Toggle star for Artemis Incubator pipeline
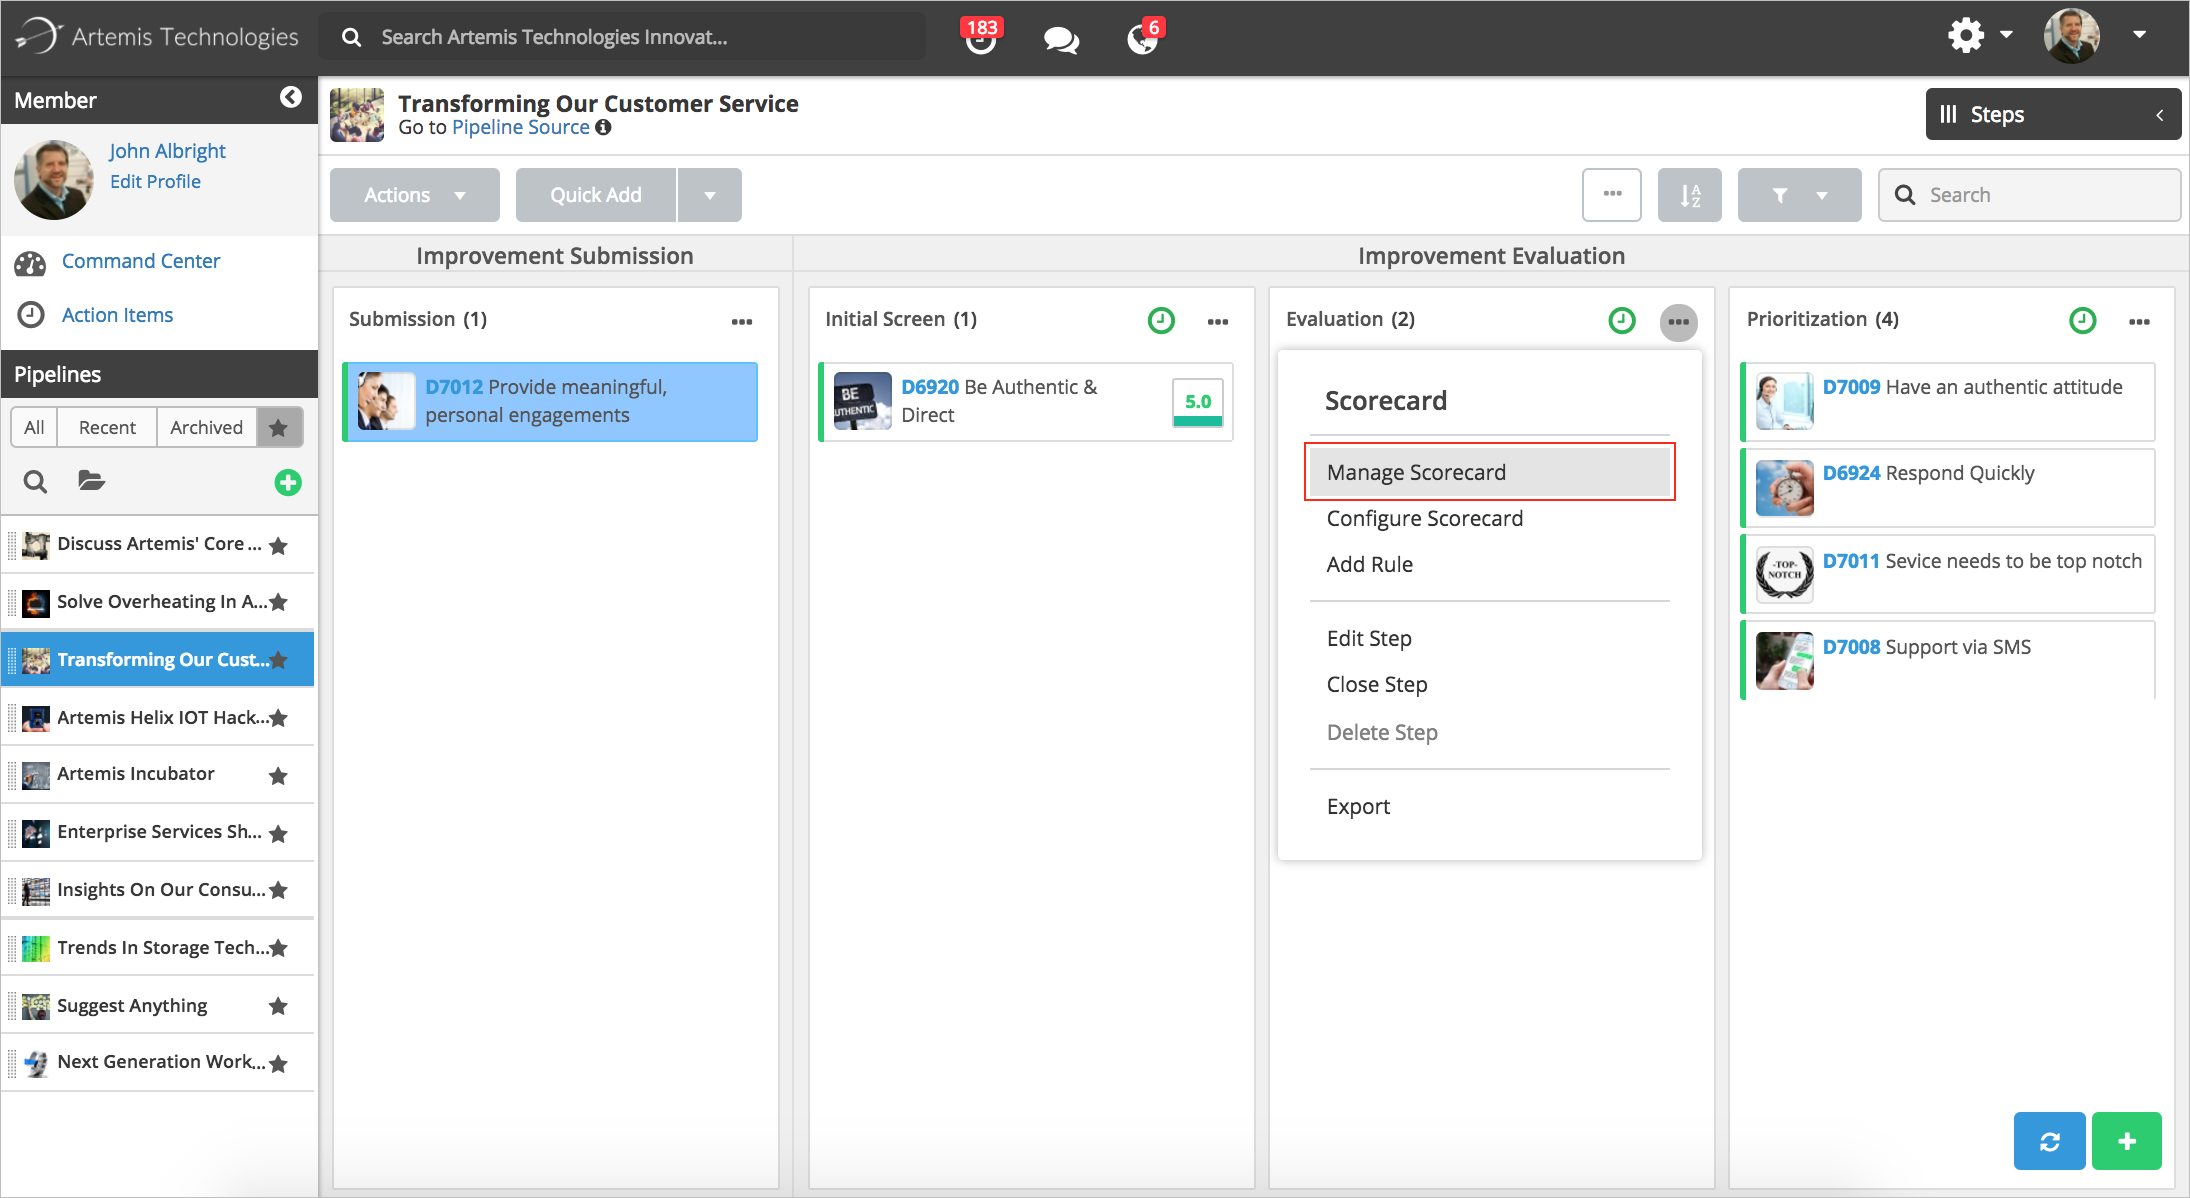This screenshot has height=1198, width=2190. 279,776
